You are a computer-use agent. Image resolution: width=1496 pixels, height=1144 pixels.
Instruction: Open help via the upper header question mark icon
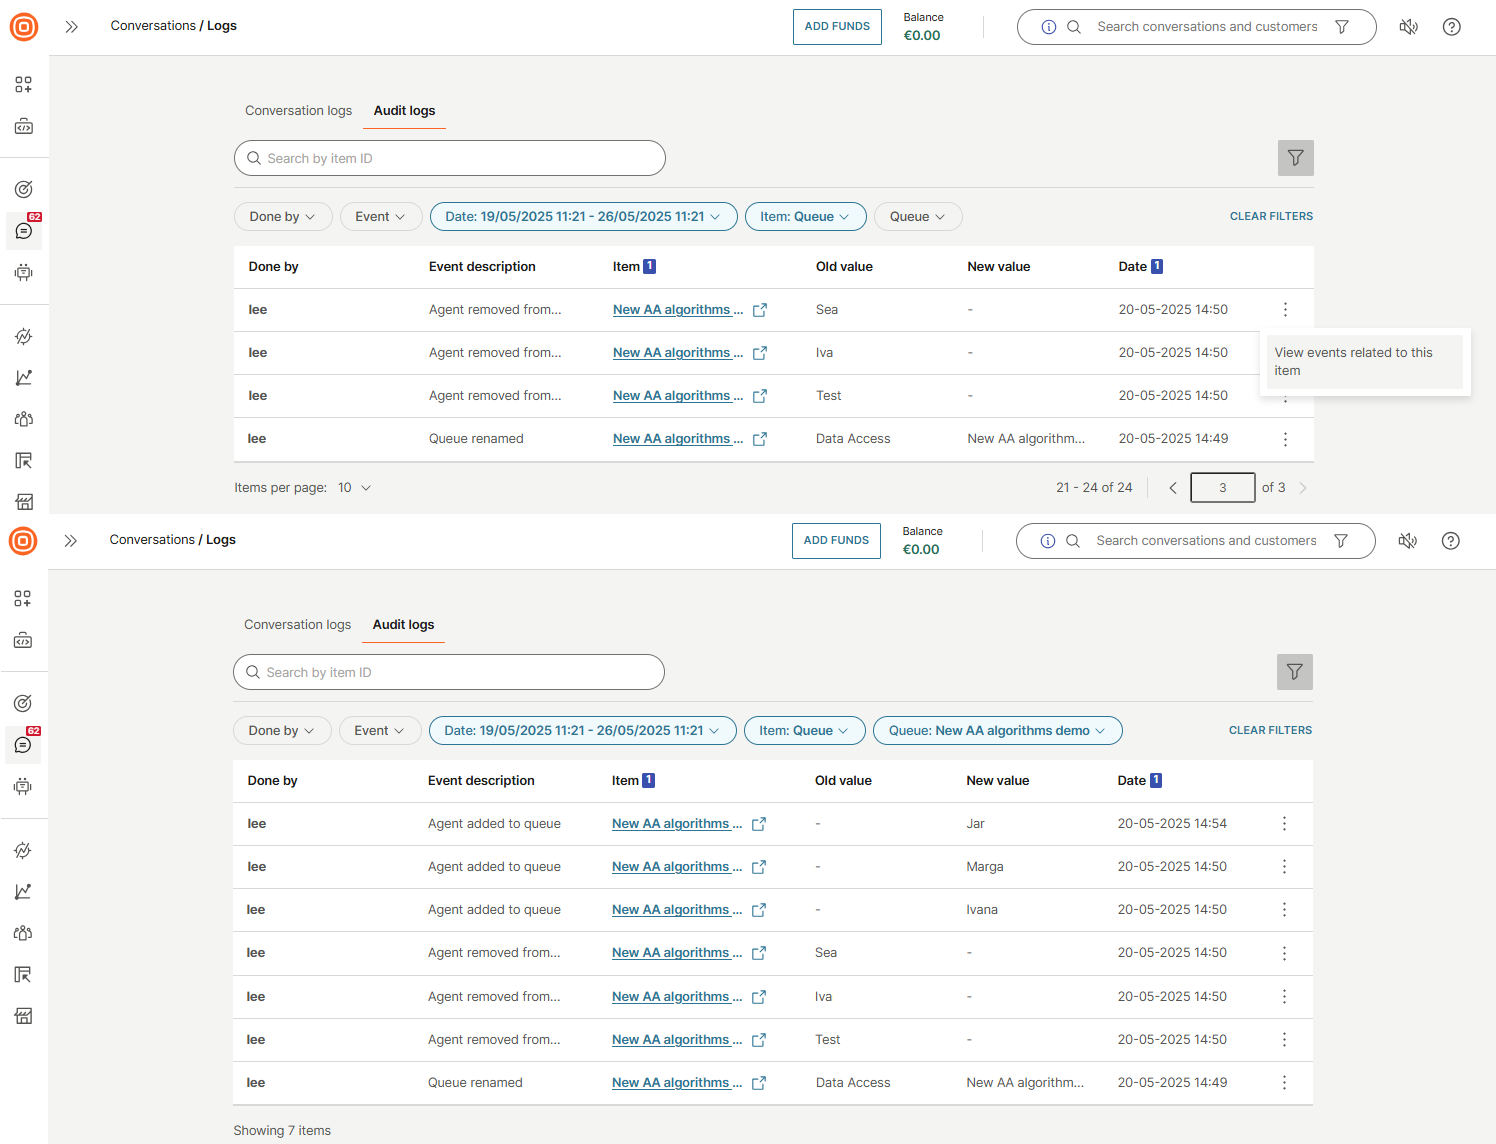1451,27
